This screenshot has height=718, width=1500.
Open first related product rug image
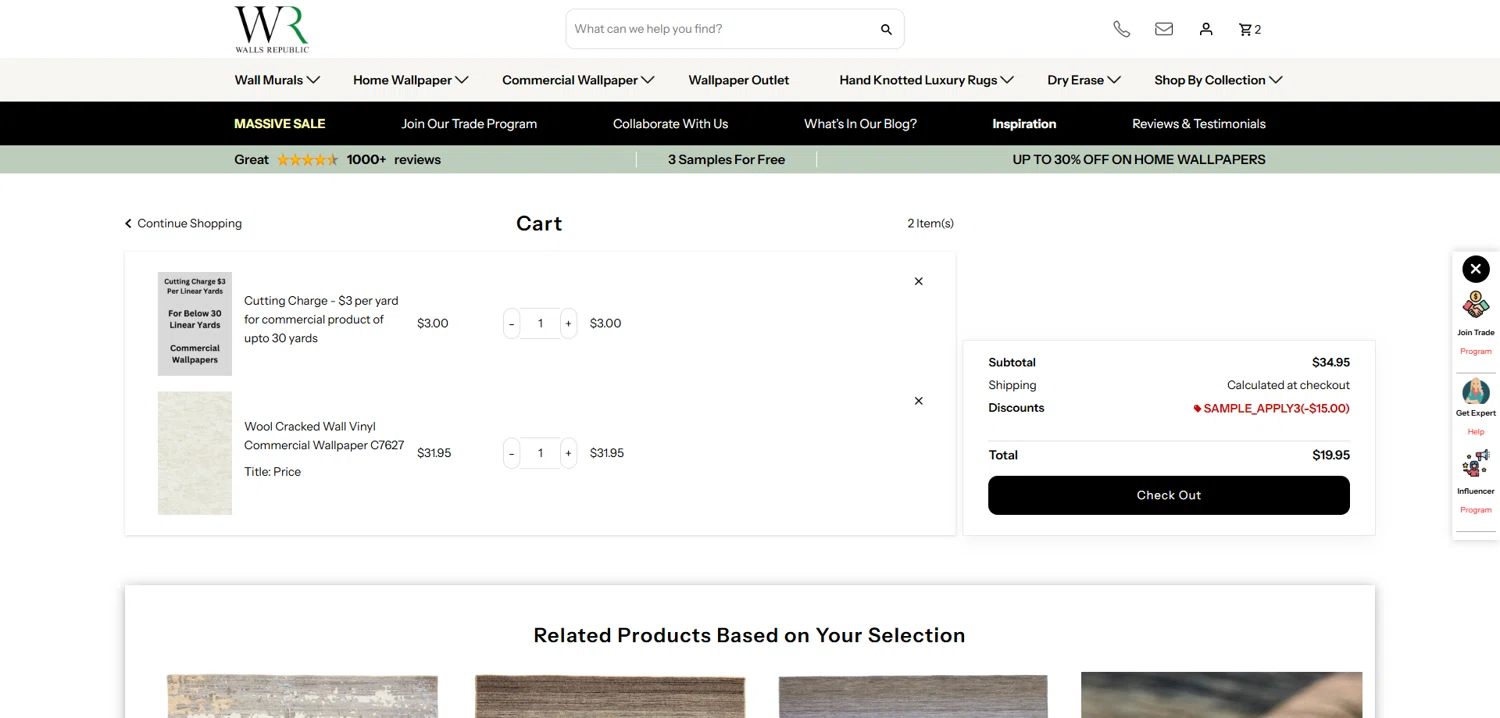302,695
